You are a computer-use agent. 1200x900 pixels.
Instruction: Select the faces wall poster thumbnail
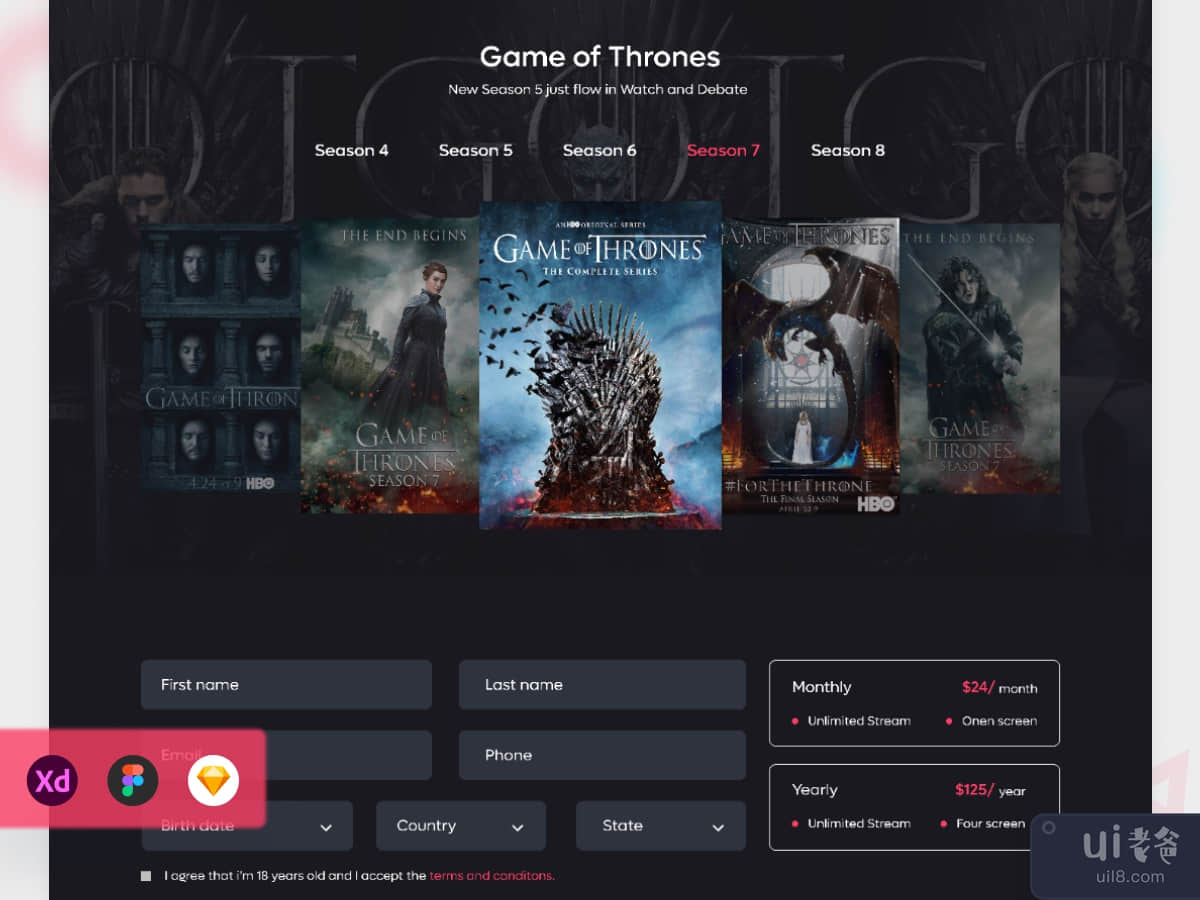click(220, 358)
